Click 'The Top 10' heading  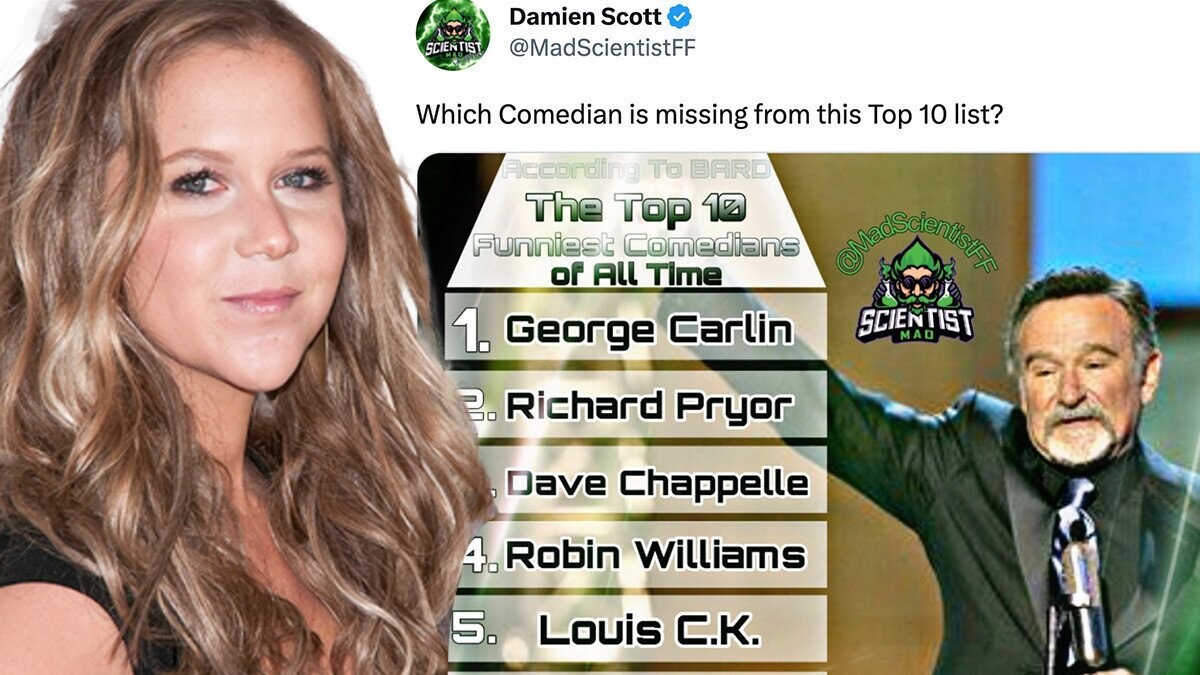click(x=636, y=208)
